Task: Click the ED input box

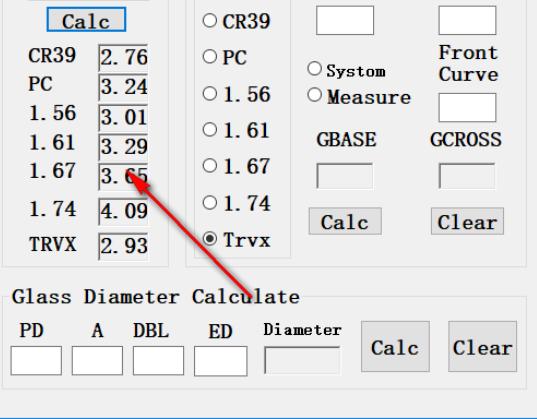Action: coord(221,361)
